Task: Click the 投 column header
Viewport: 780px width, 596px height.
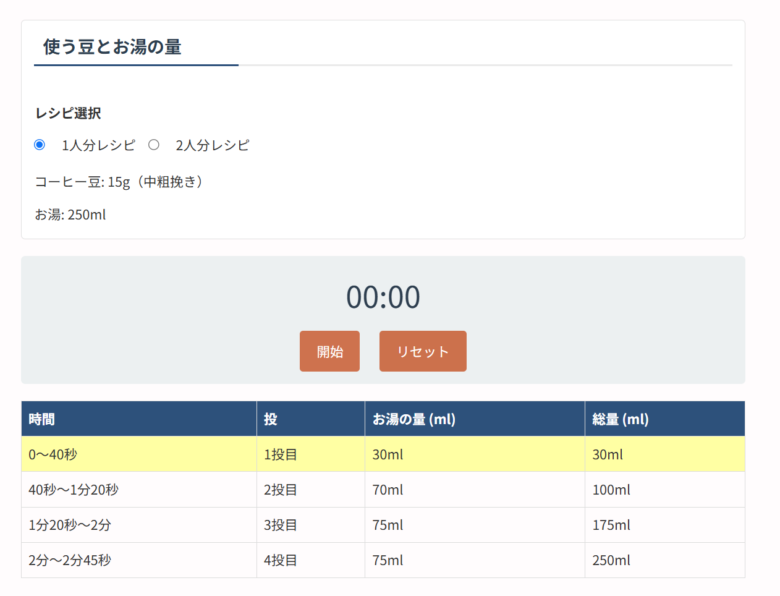Action: pos(271,419)
